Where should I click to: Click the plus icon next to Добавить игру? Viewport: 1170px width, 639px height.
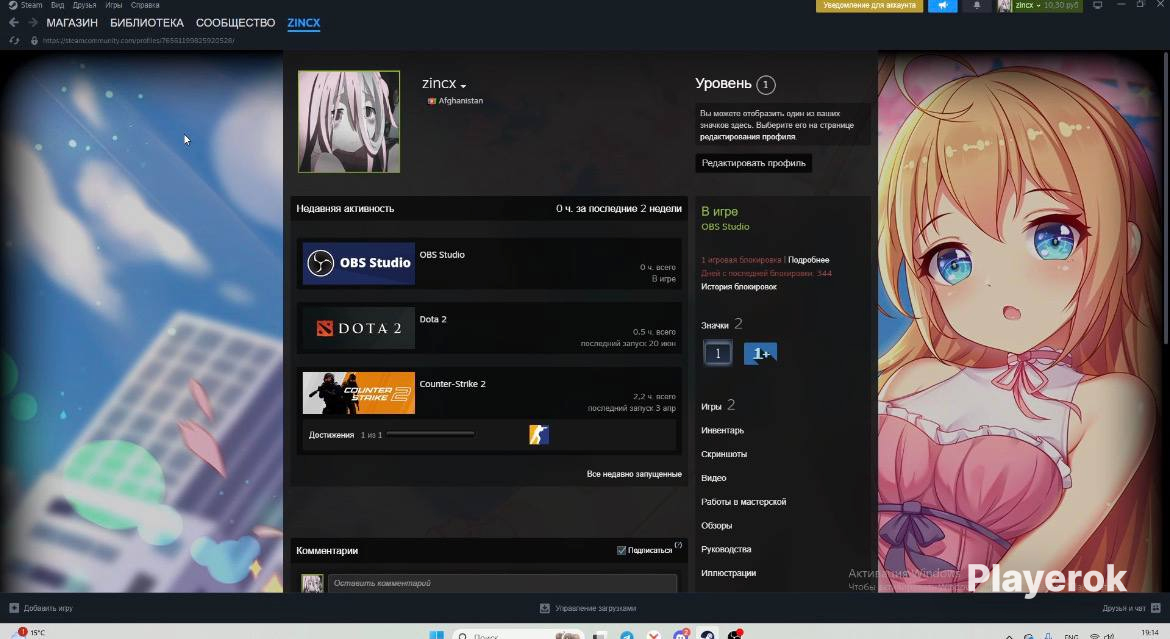click(13, 608)
